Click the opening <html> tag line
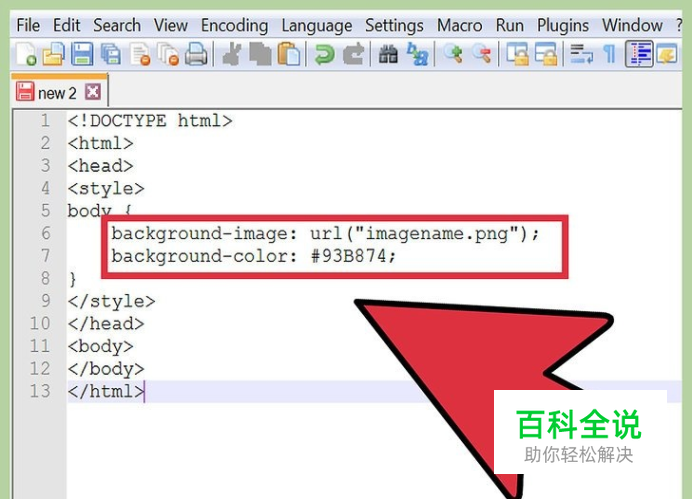The height and width of the screenshot is (499, 692). [101, 143]
